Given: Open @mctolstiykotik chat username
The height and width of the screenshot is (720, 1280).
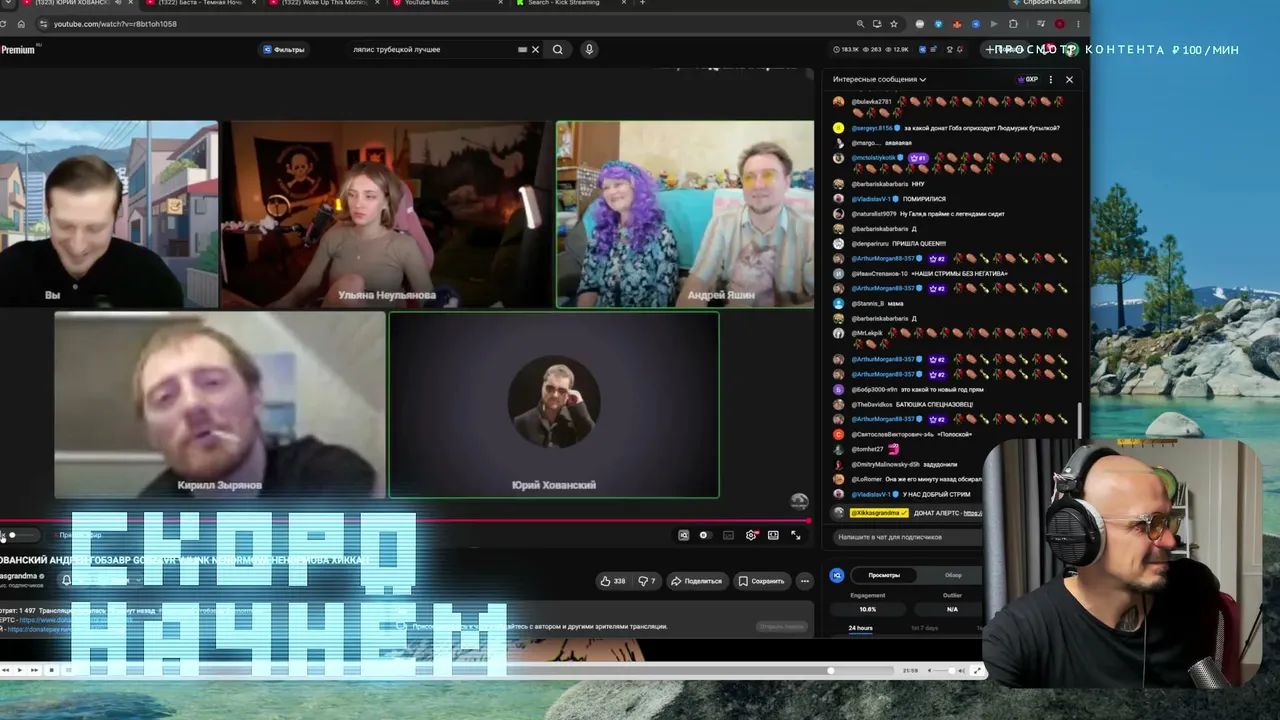Looking at the screenshot, I should coord(874,158).
